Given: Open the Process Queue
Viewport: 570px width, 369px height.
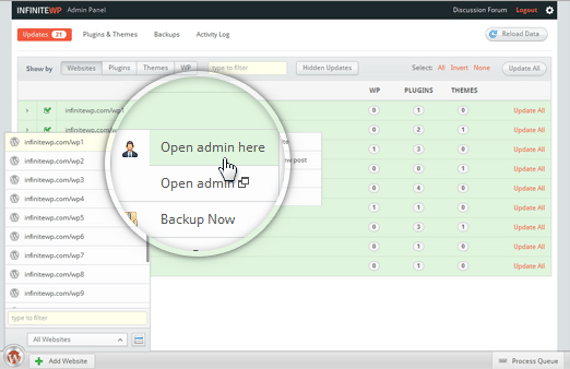Looking at the screenshot, I should (528, 361).
